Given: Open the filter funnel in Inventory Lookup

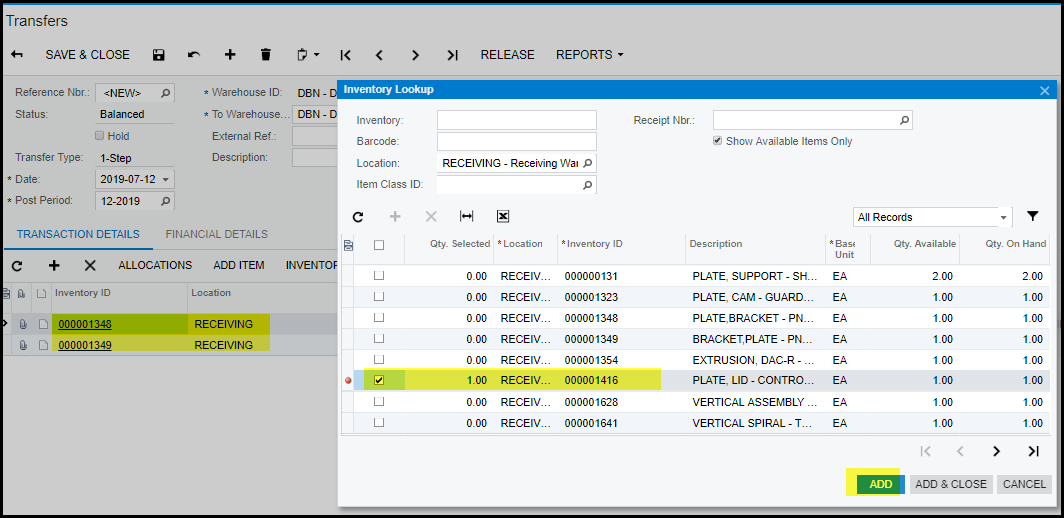Looking at the screenshot, I should pyautogui.click(x=1032, y=216).
